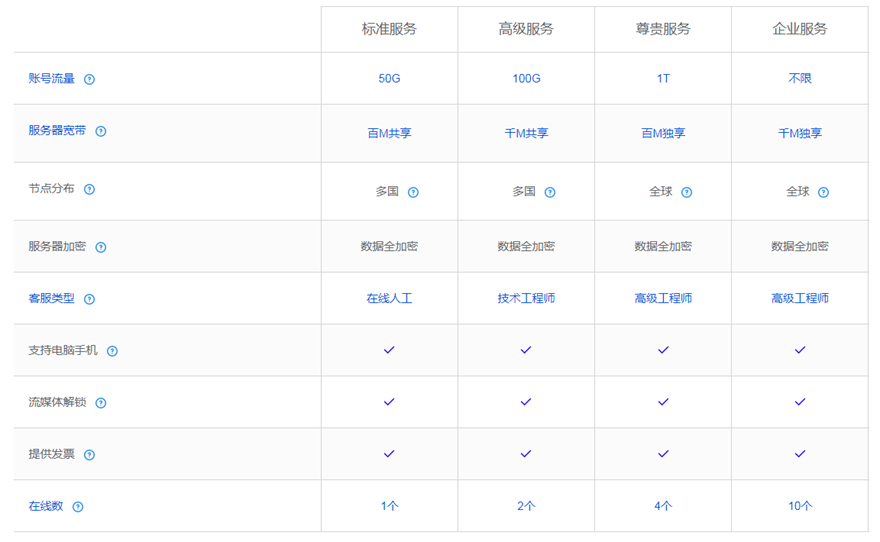Click 流媒体解锁 checkmark under 尊贵服务
Viewport: 880px width, 542px height.
pyautogui.click(x=663, y=402)
